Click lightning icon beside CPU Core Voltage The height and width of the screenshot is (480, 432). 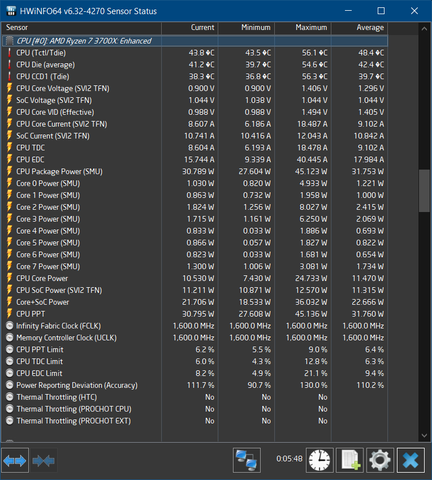(x=10, y=88)
